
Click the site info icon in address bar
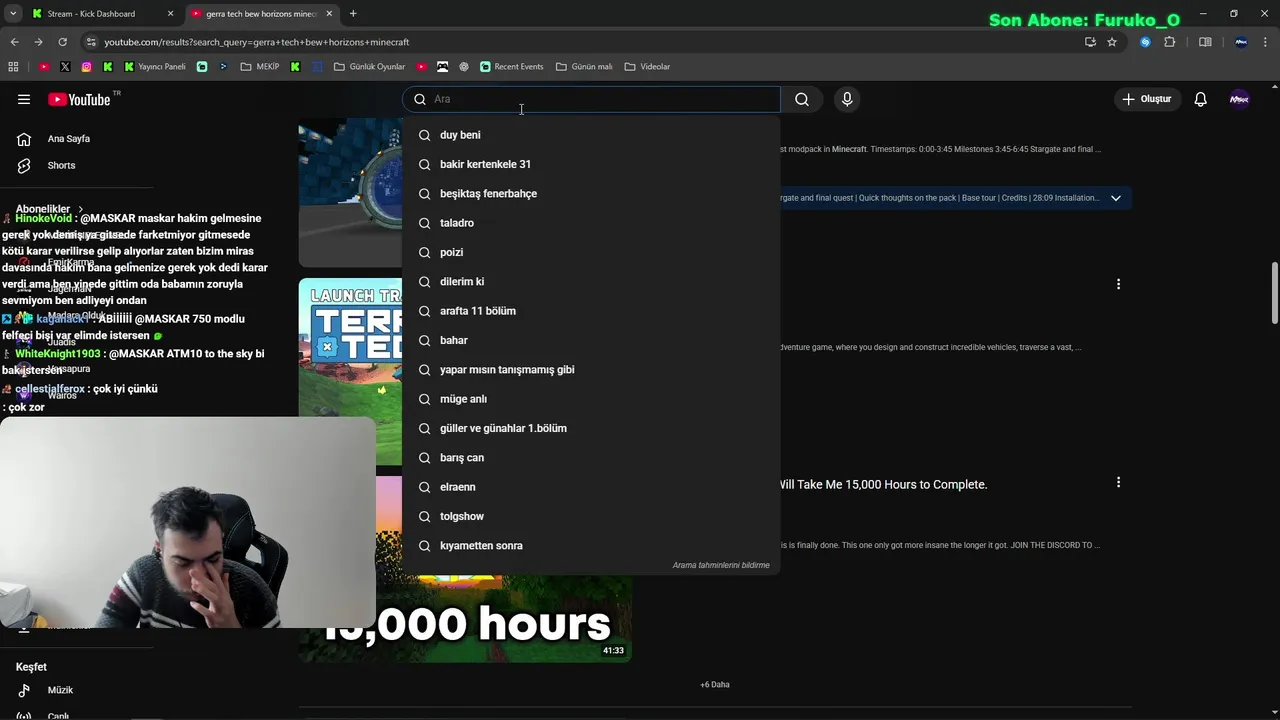[91, 42]
